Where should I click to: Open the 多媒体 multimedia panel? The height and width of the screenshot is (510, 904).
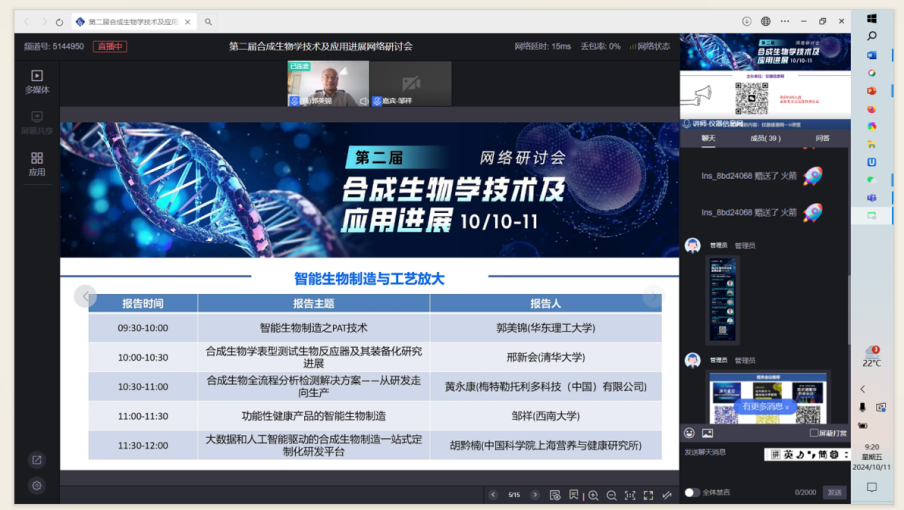tap(37, 80)
